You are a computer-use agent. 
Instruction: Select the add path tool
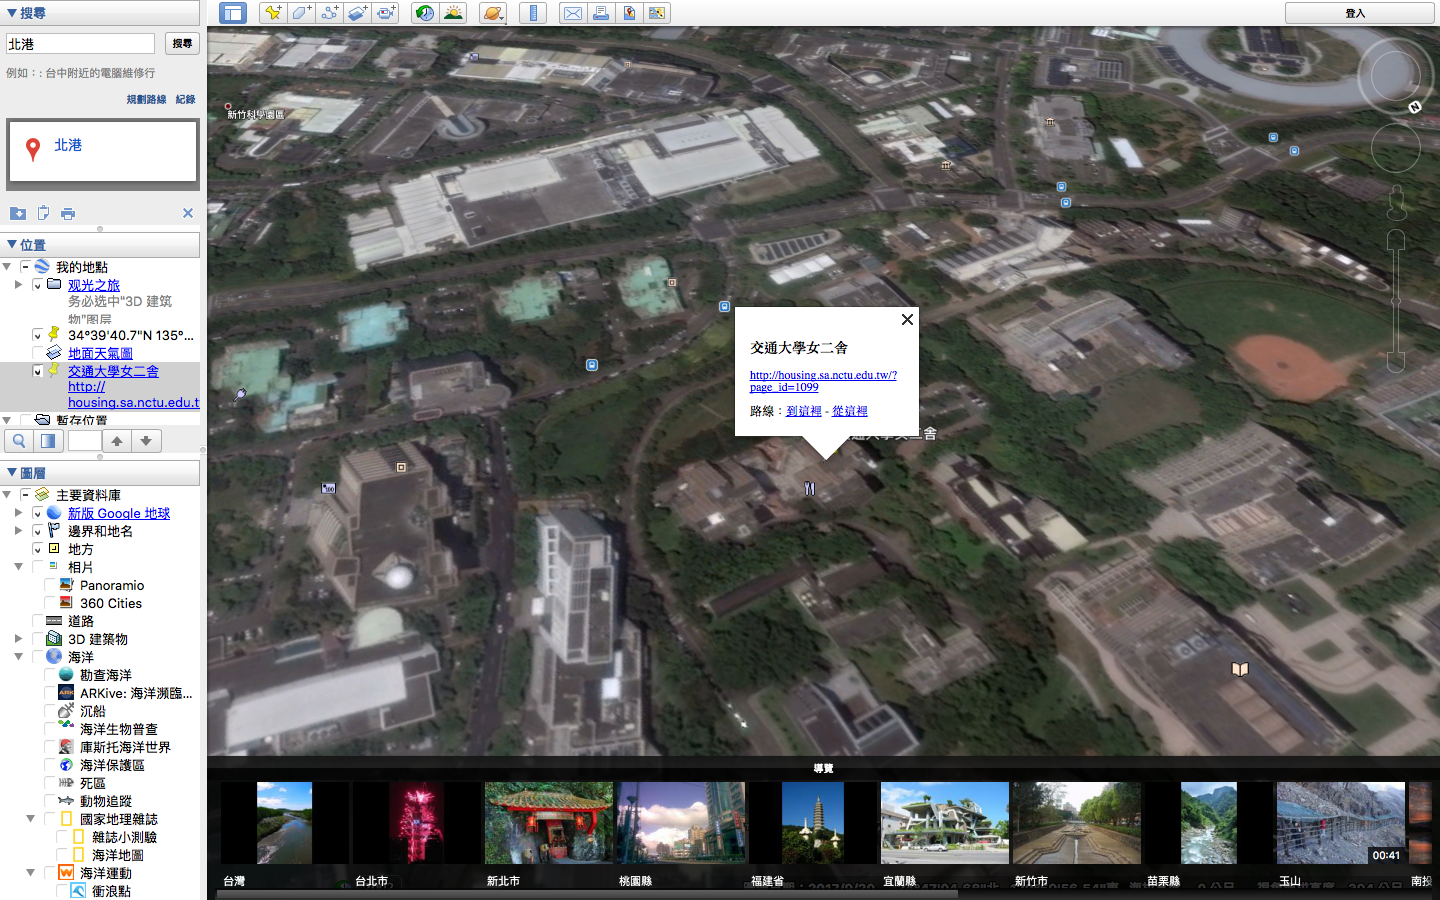[329, 13]
